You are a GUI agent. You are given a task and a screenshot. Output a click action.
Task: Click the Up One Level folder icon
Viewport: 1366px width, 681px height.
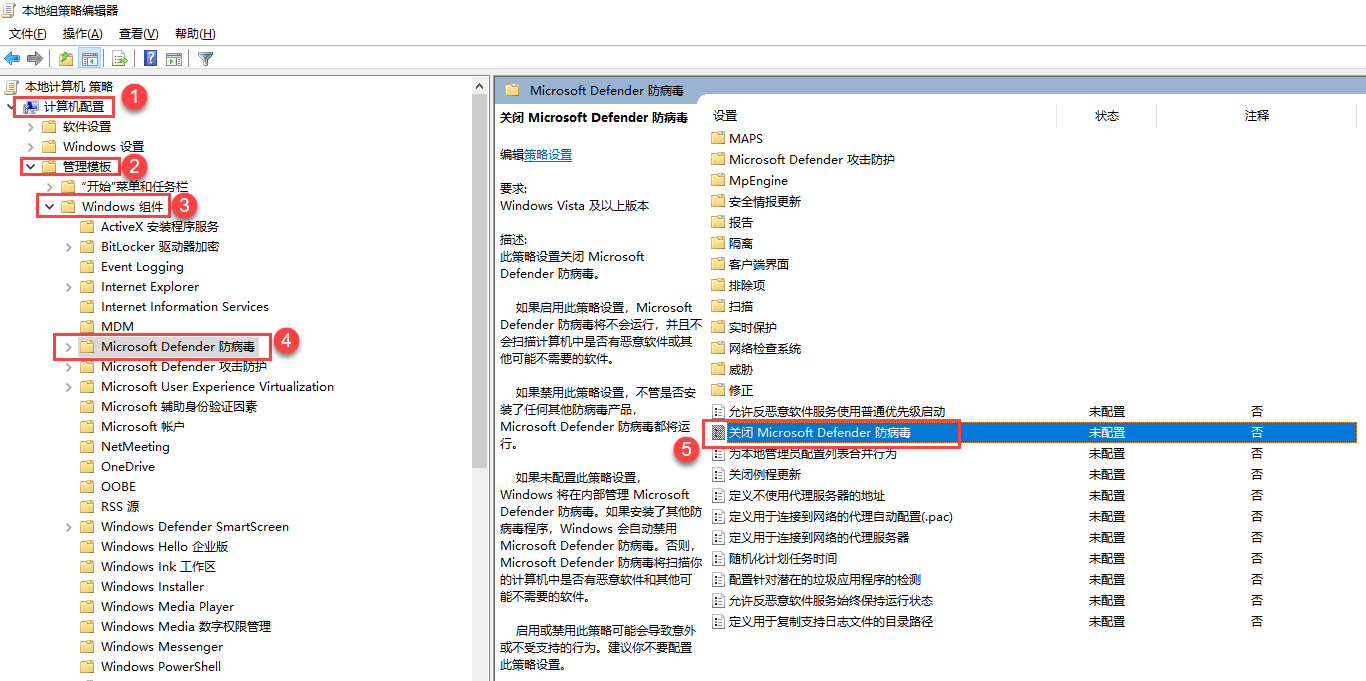click(x=66, y=59)
